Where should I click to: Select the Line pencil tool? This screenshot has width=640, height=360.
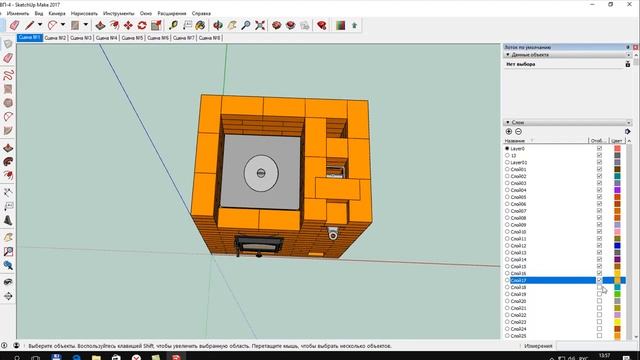pos(29,25)
